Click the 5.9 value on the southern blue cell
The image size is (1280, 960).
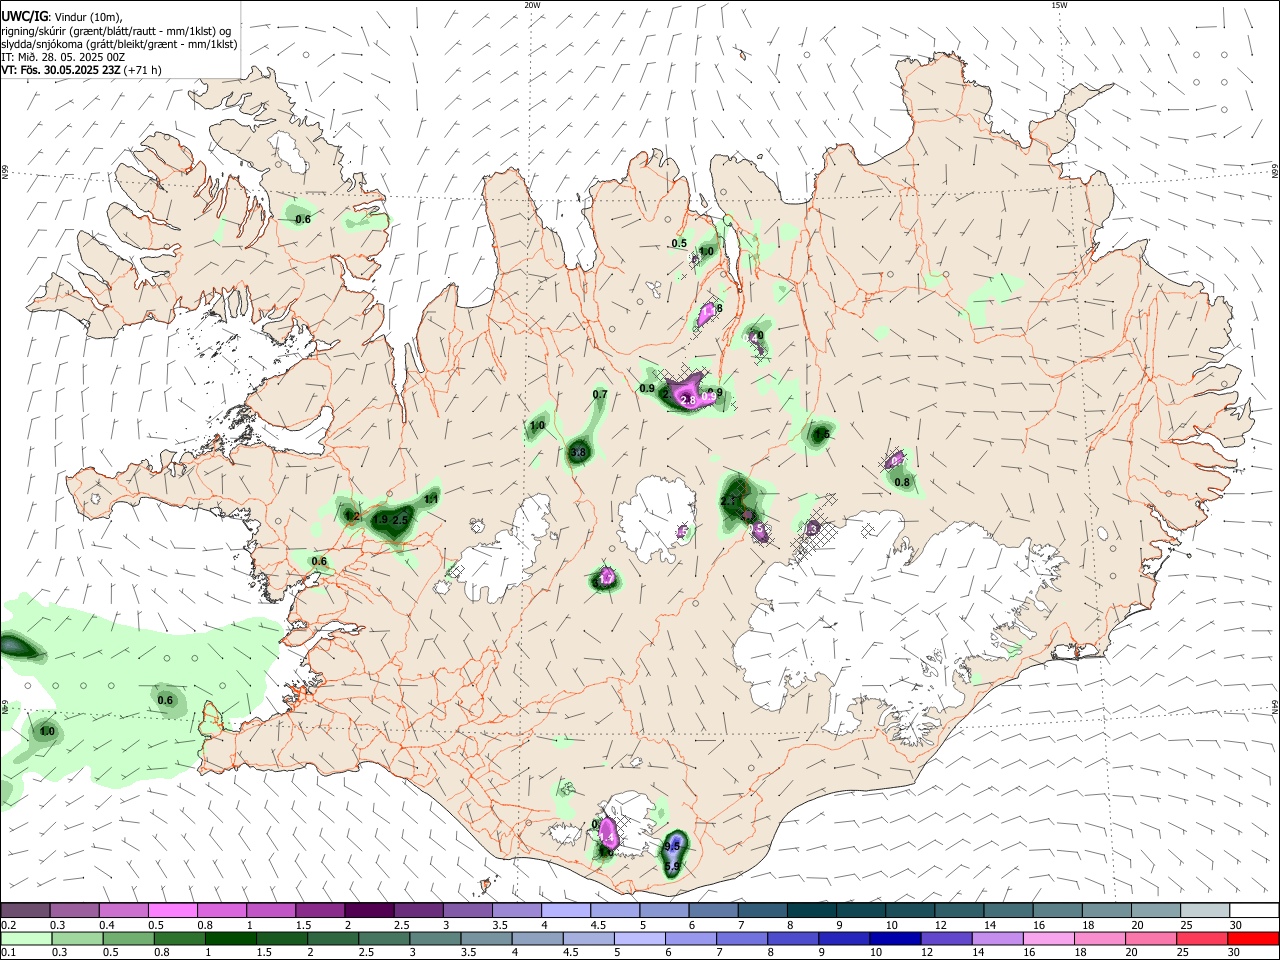672,866
